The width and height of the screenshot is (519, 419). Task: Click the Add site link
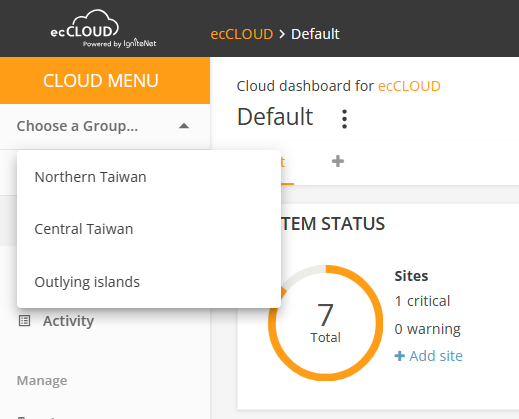tap(429, 356)
